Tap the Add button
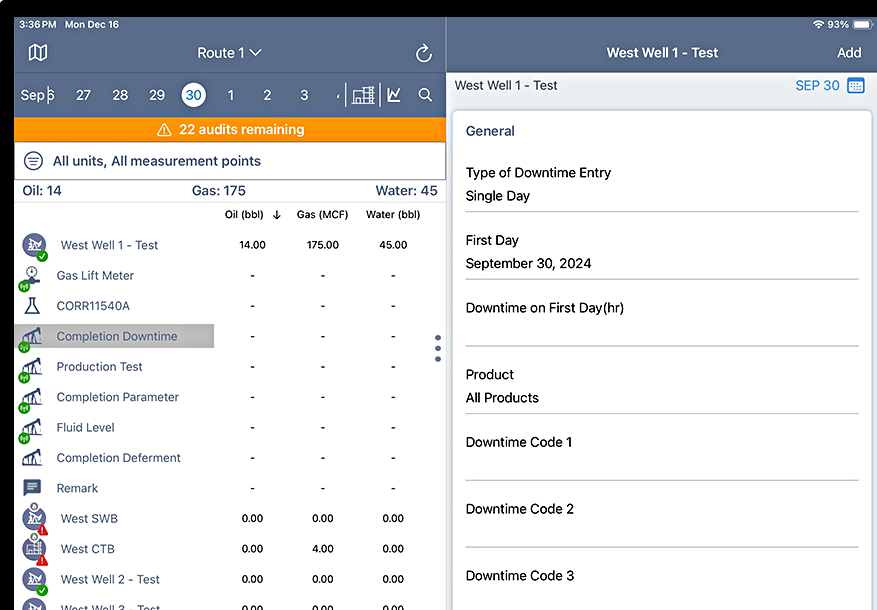 (848, 52)
